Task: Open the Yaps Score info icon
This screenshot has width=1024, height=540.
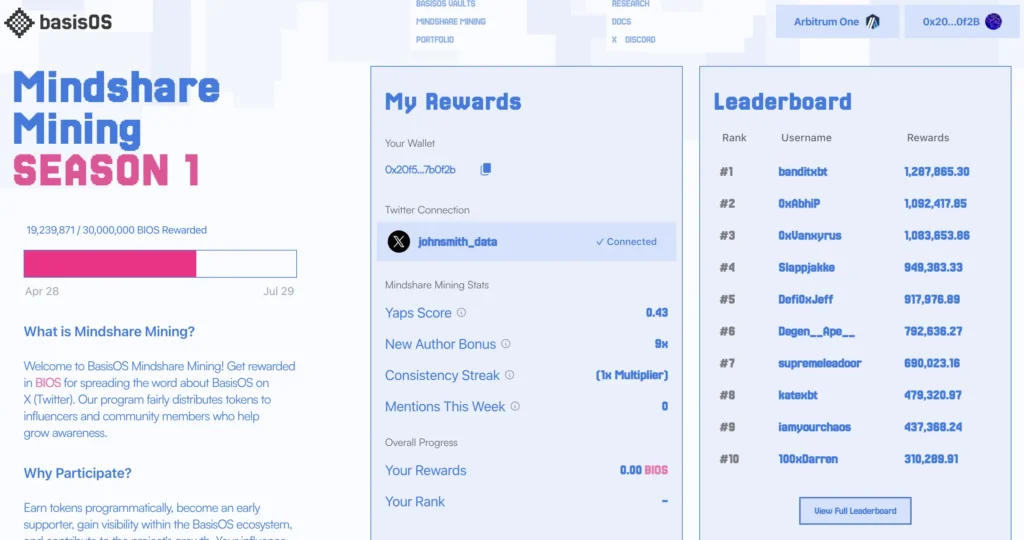Action: click(461, 313)
